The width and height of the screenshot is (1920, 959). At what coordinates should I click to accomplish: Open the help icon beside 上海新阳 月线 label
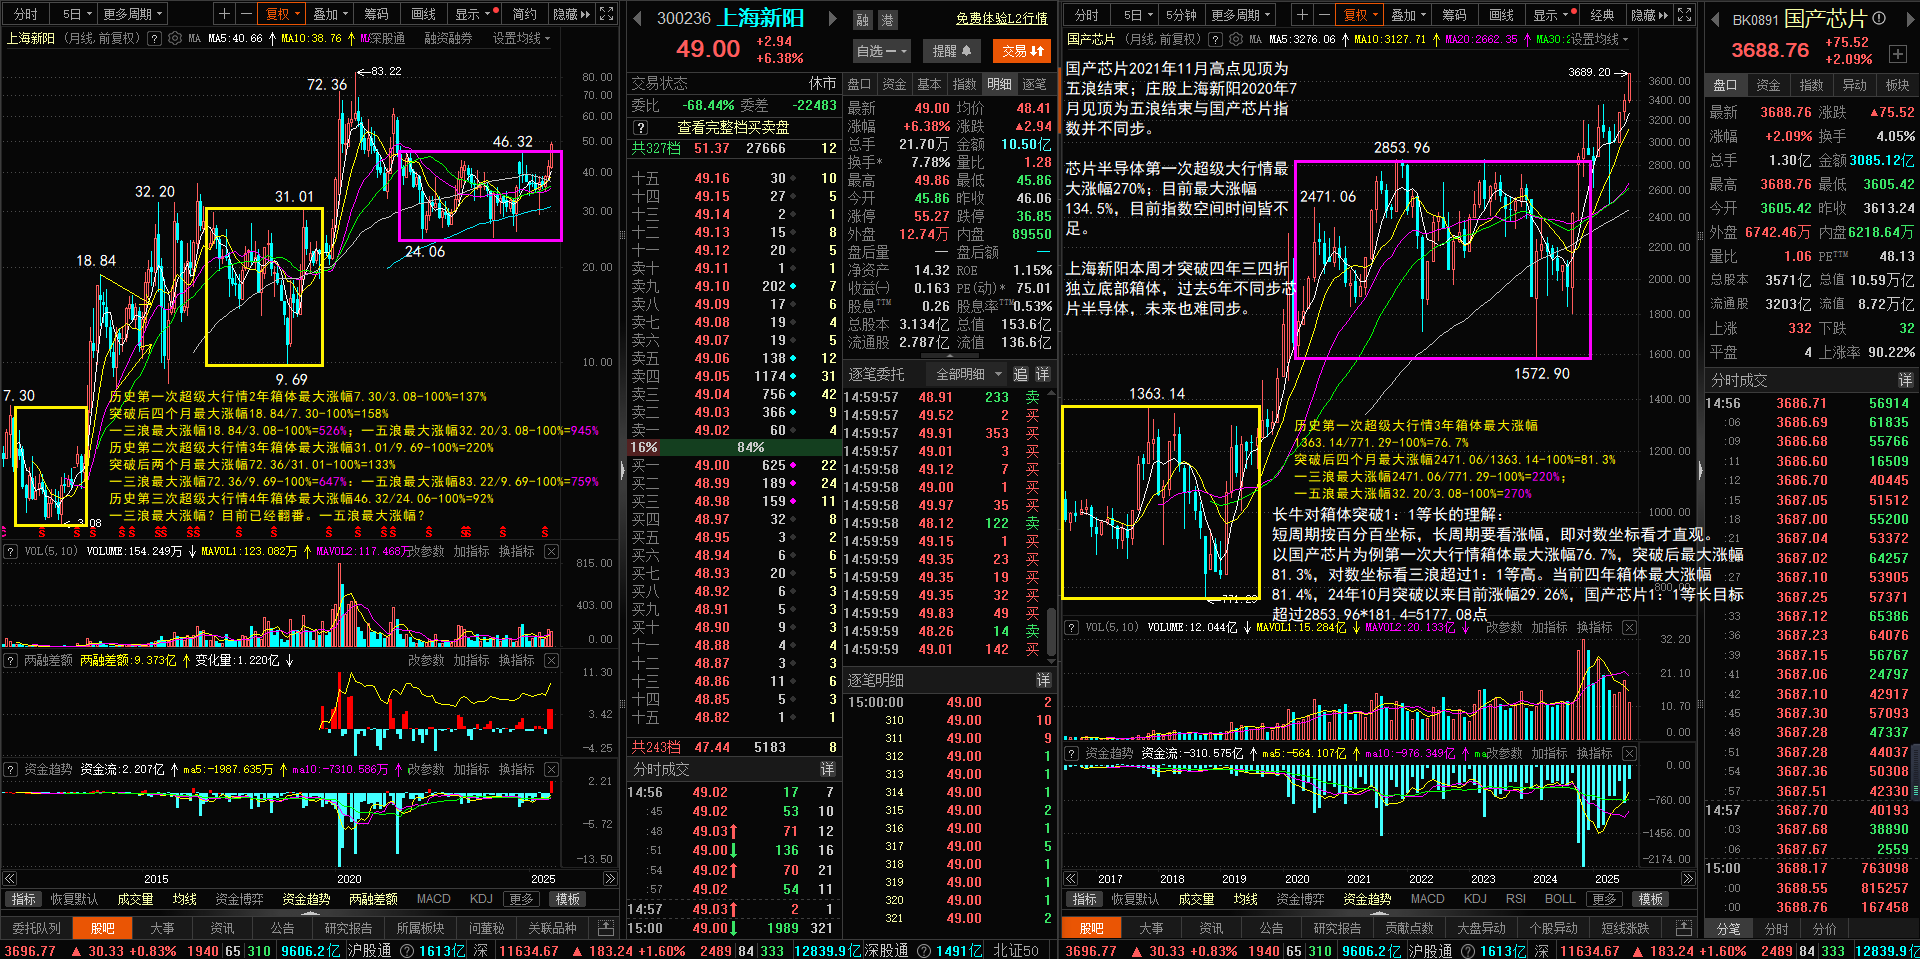[154, 38]
